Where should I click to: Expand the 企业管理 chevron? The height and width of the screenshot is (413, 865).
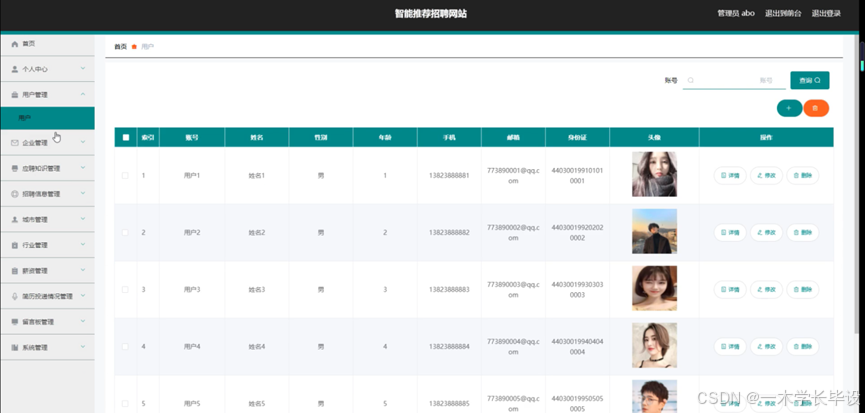tap(83, 142)
